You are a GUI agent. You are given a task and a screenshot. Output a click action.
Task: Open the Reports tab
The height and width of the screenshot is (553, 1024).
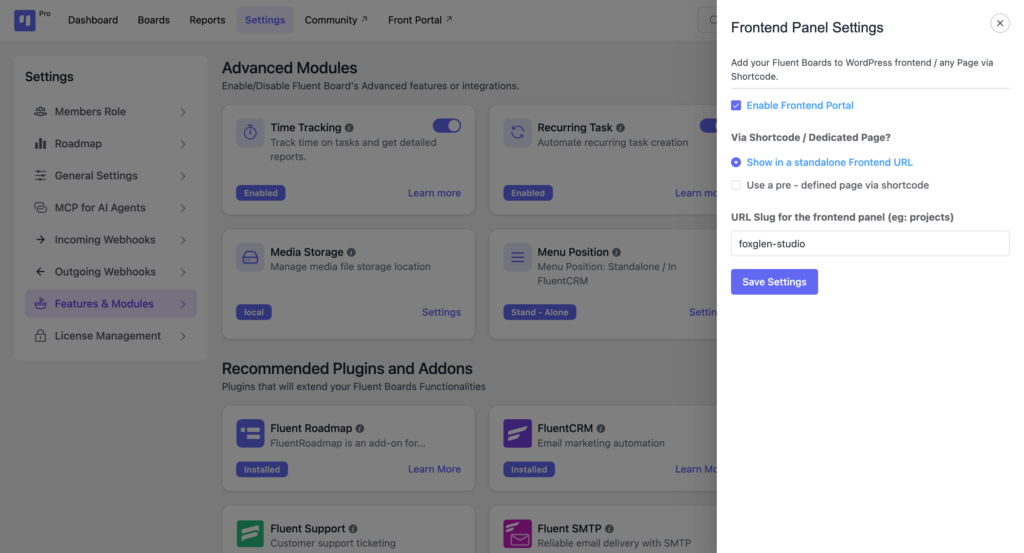tap(207, 20)
